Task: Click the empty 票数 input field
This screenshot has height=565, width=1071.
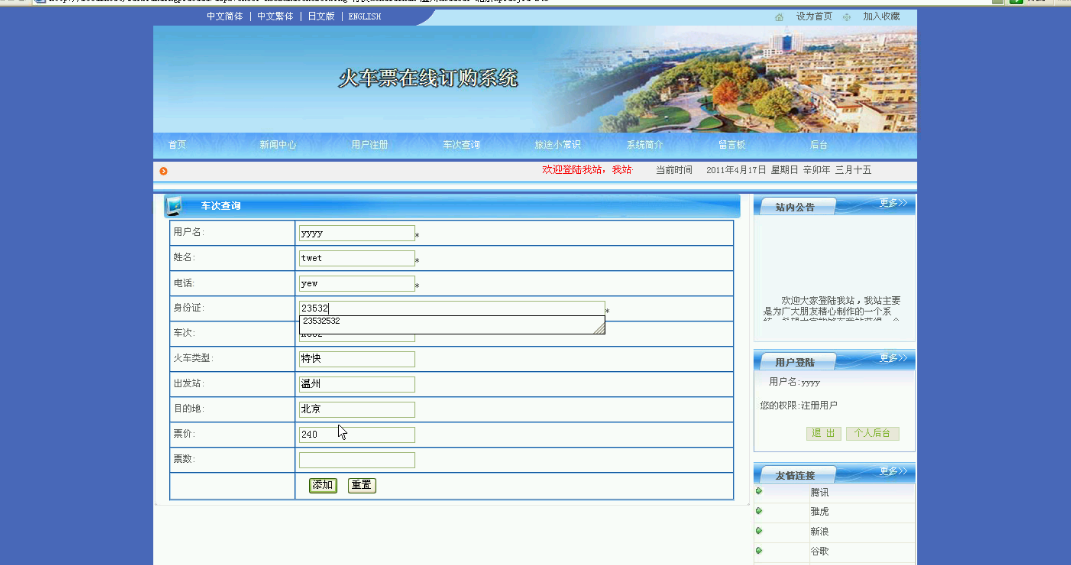Action: (357, 460)
